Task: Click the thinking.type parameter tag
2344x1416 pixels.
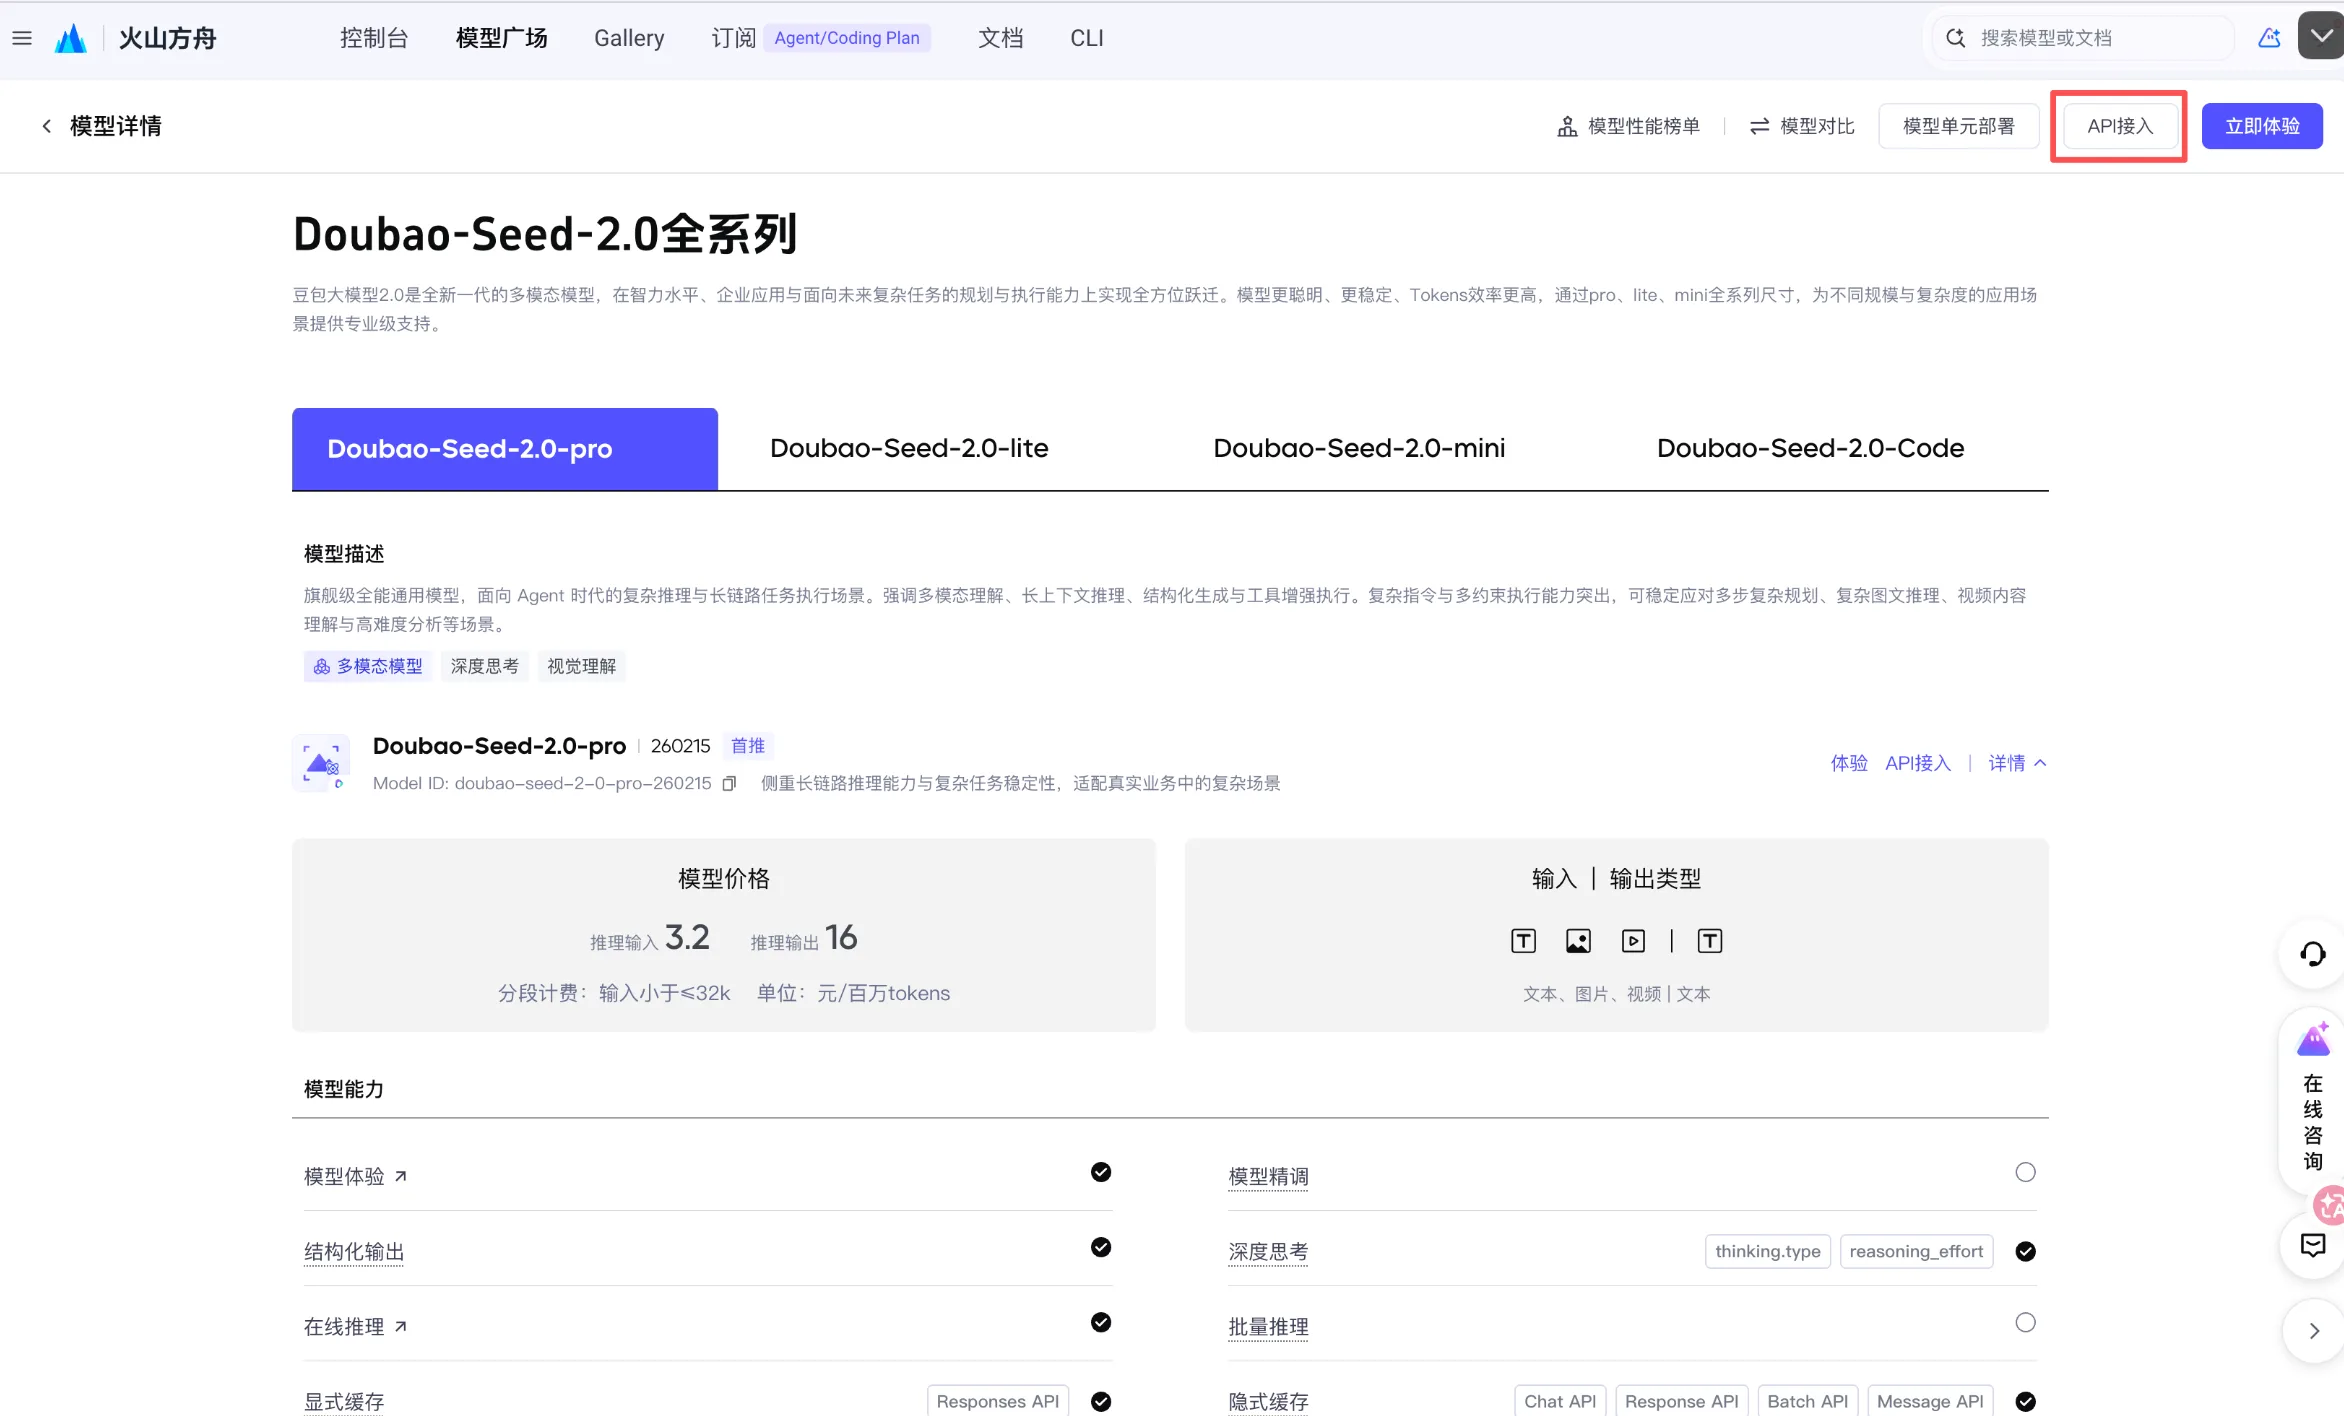Action: (1768, 1251)
